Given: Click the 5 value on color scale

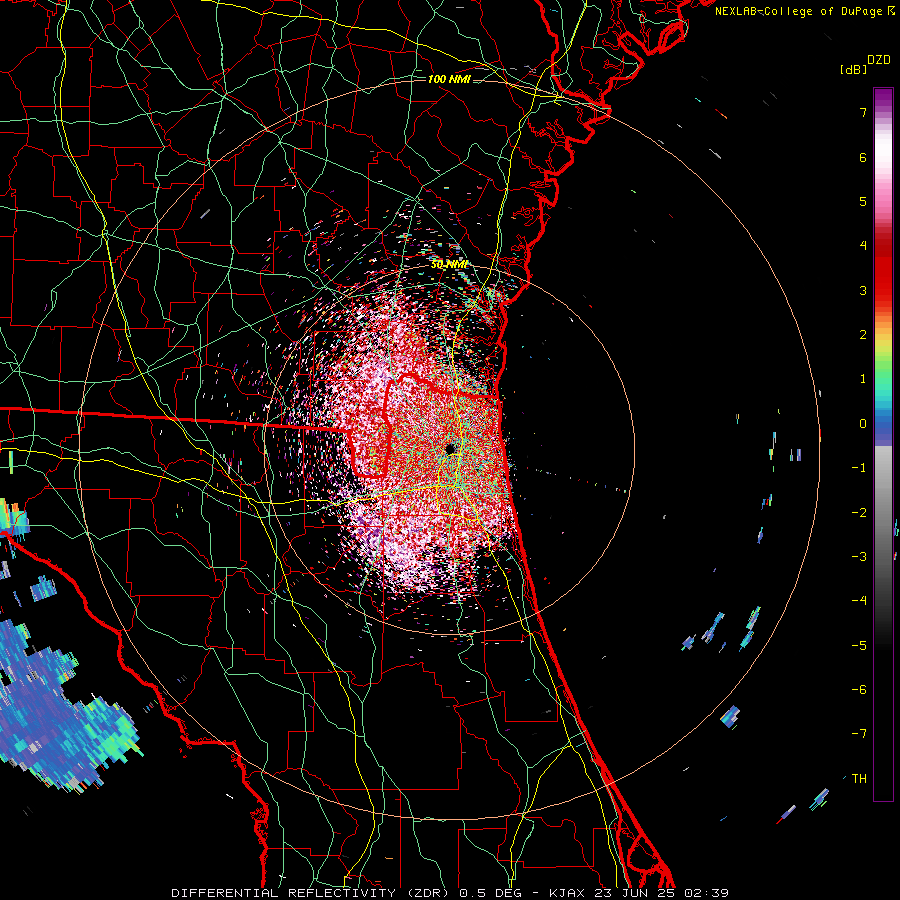Looking at the screenshot, I should coord(863,201).
